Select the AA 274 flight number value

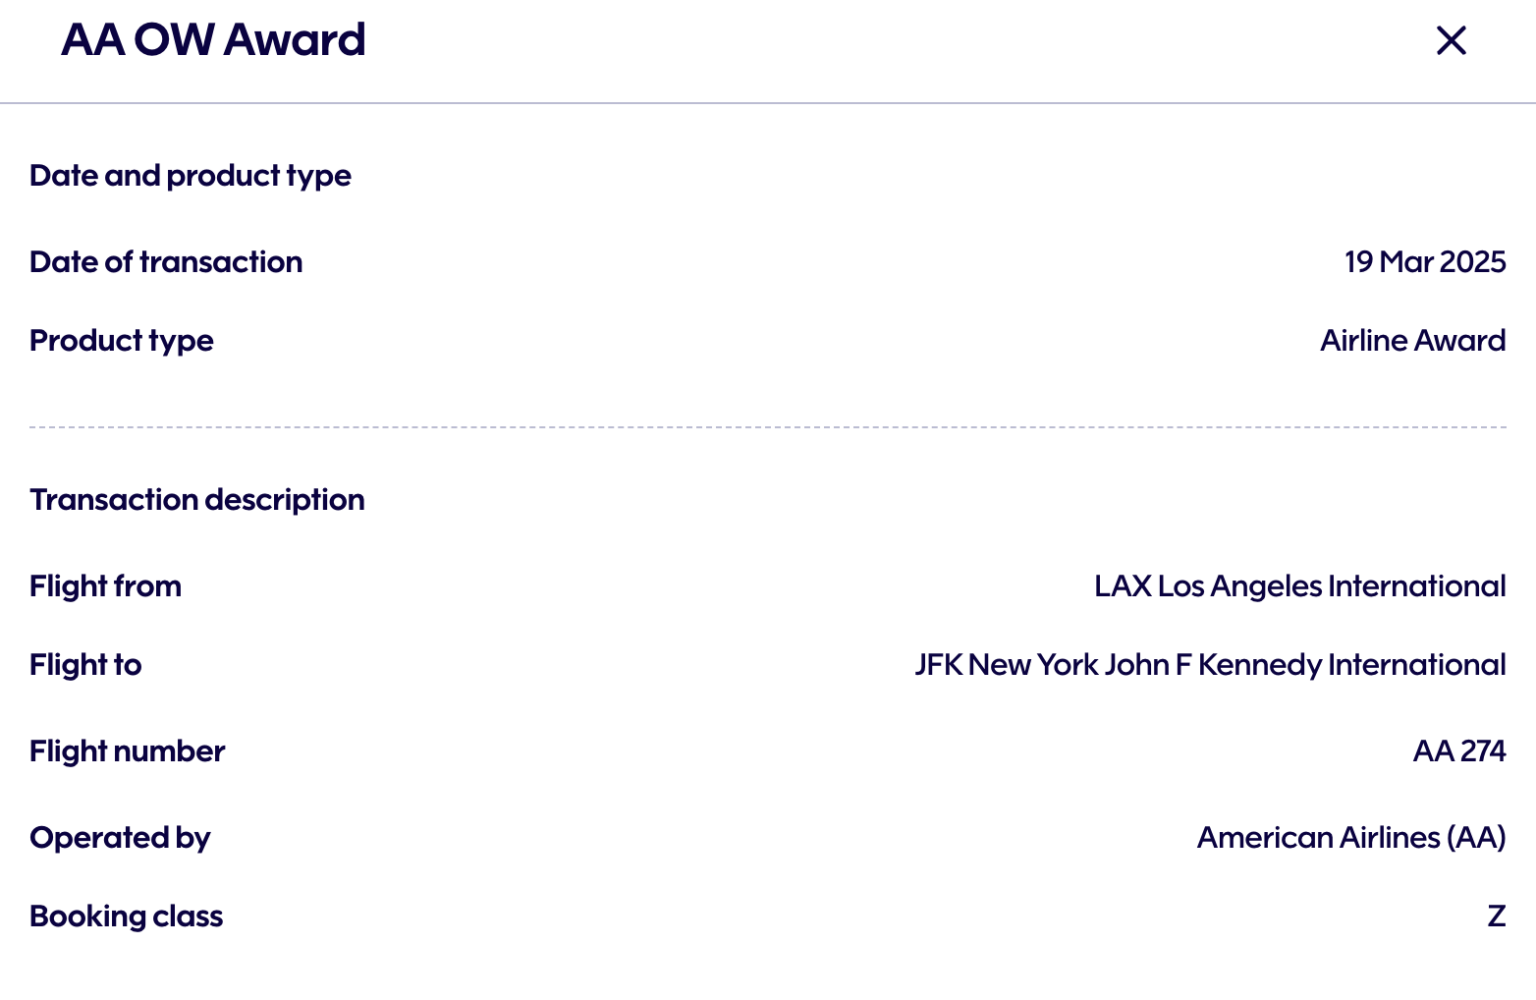(x=1459, y=751)
